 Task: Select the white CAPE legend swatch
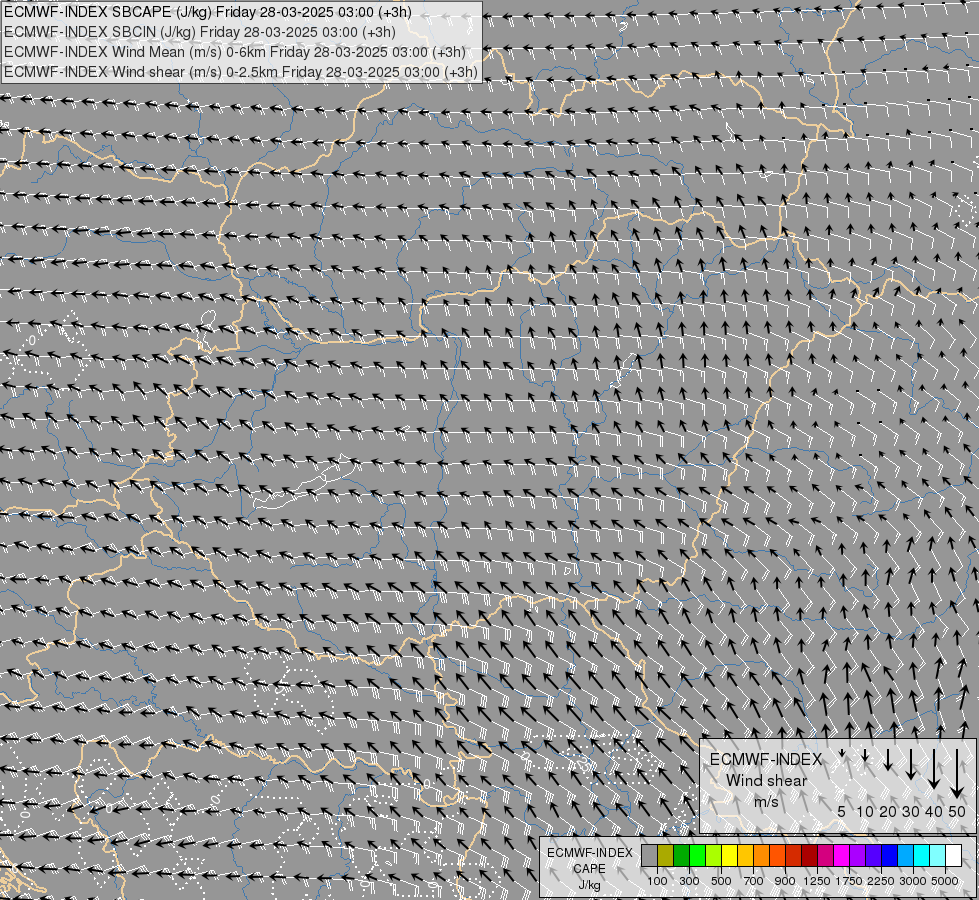953,856
